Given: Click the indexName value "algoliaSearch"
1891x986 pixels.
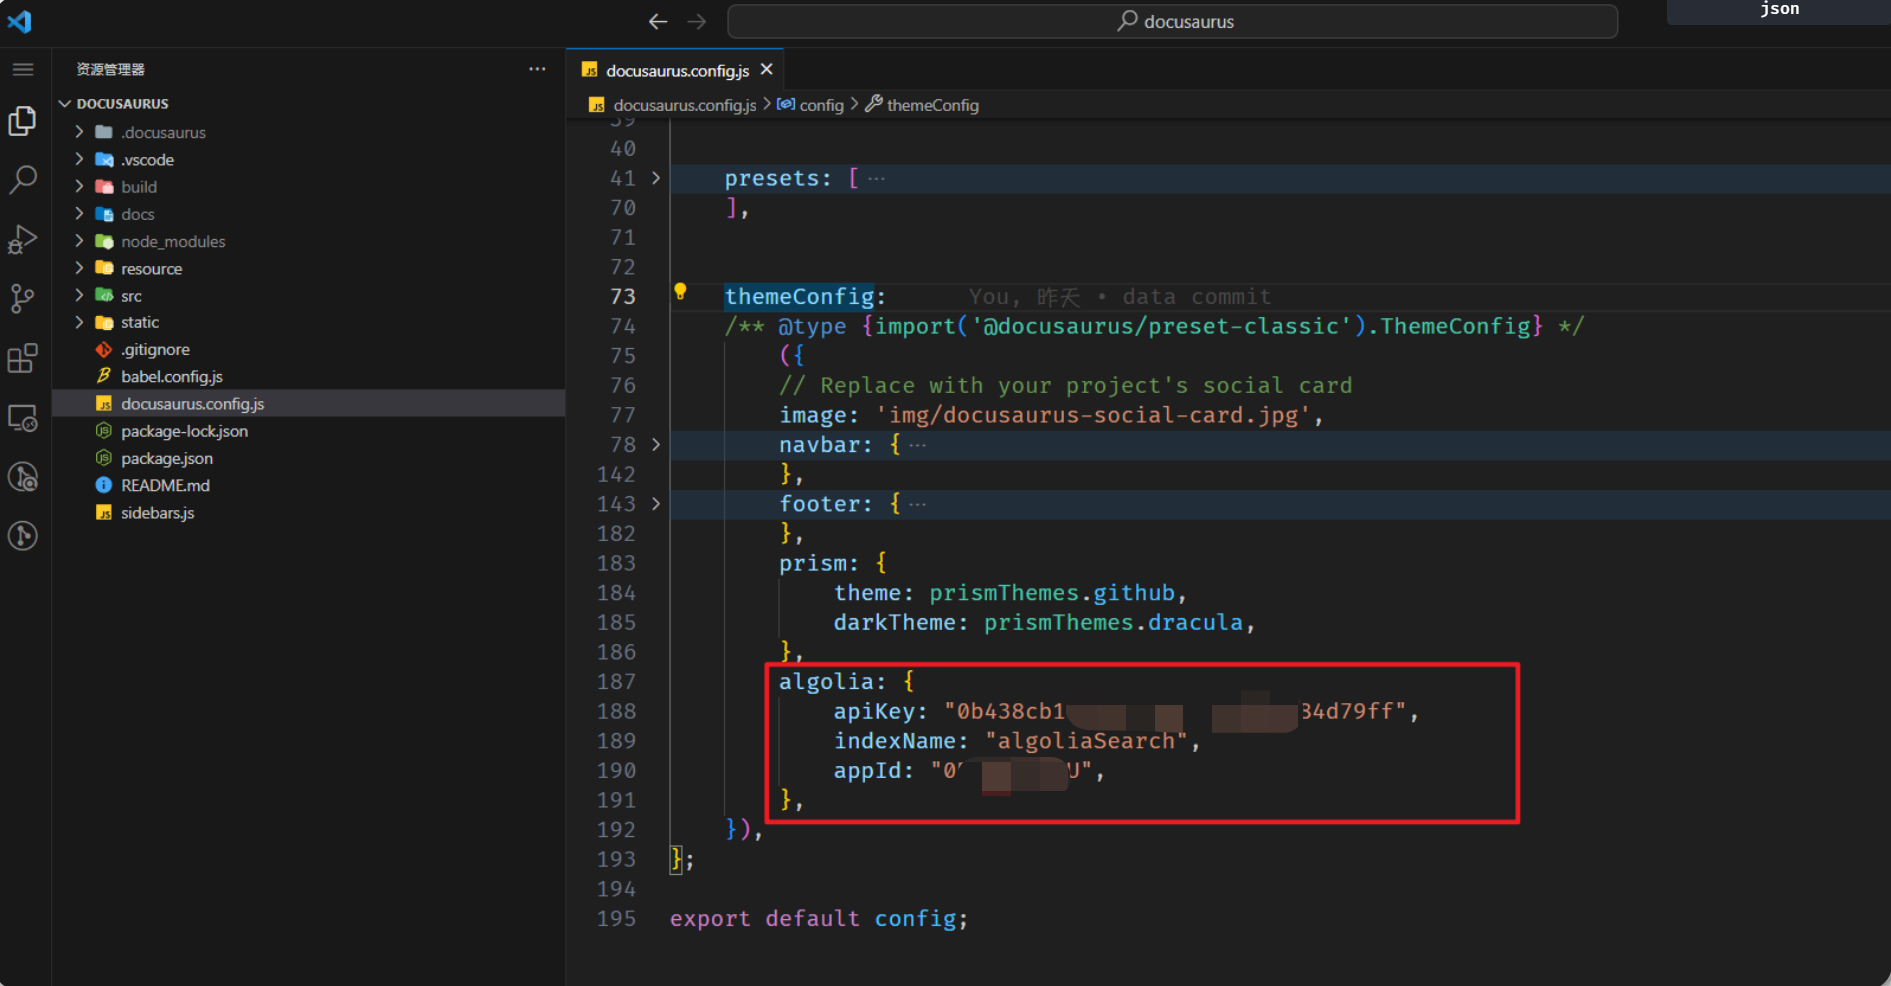Looking at the screenshot, I should coord(1086,741).
